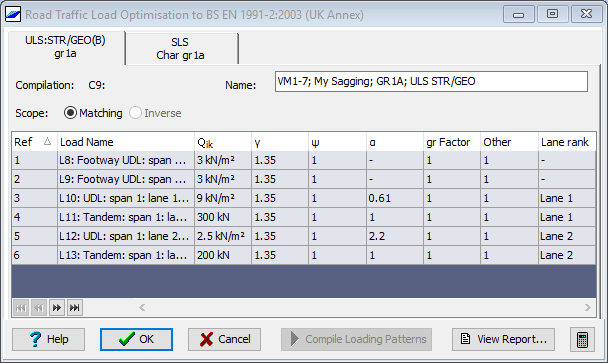Select row L13: Tandem span 1

(304, 255)
